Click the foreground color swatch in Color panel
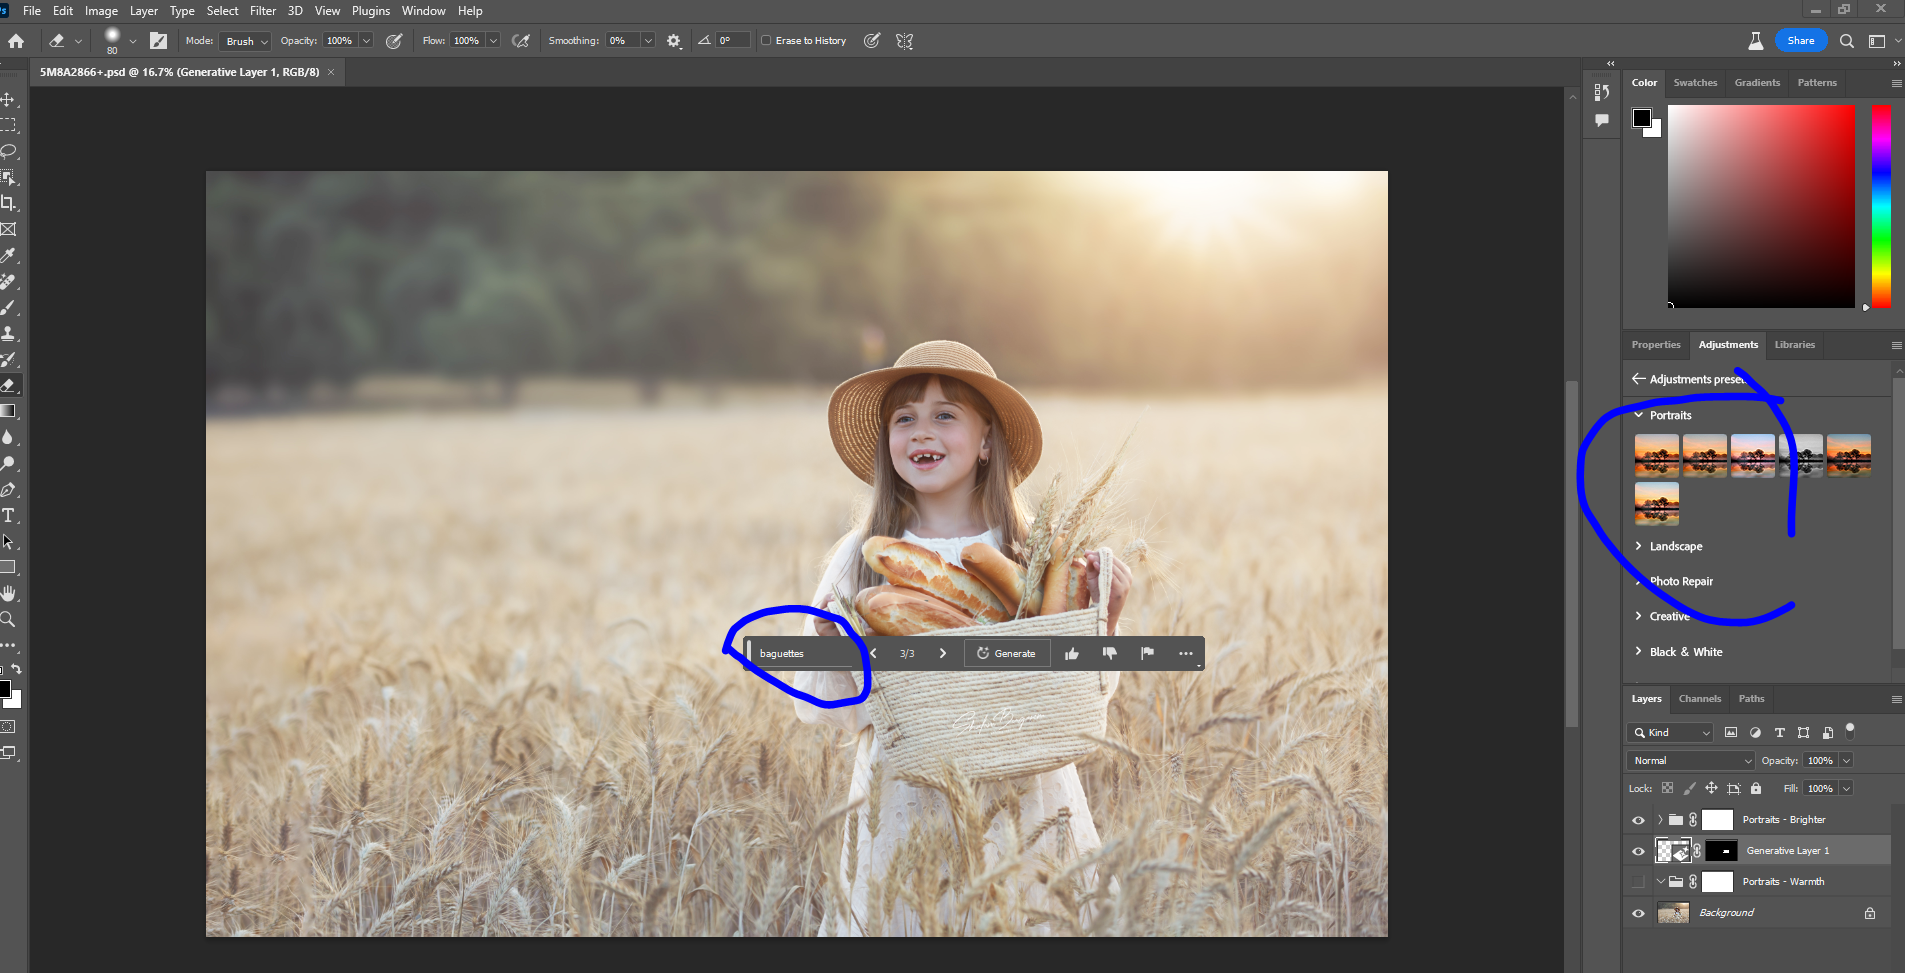This screenshot has width=1905, height=973. pyautogui.click(x=1641, y=118)
